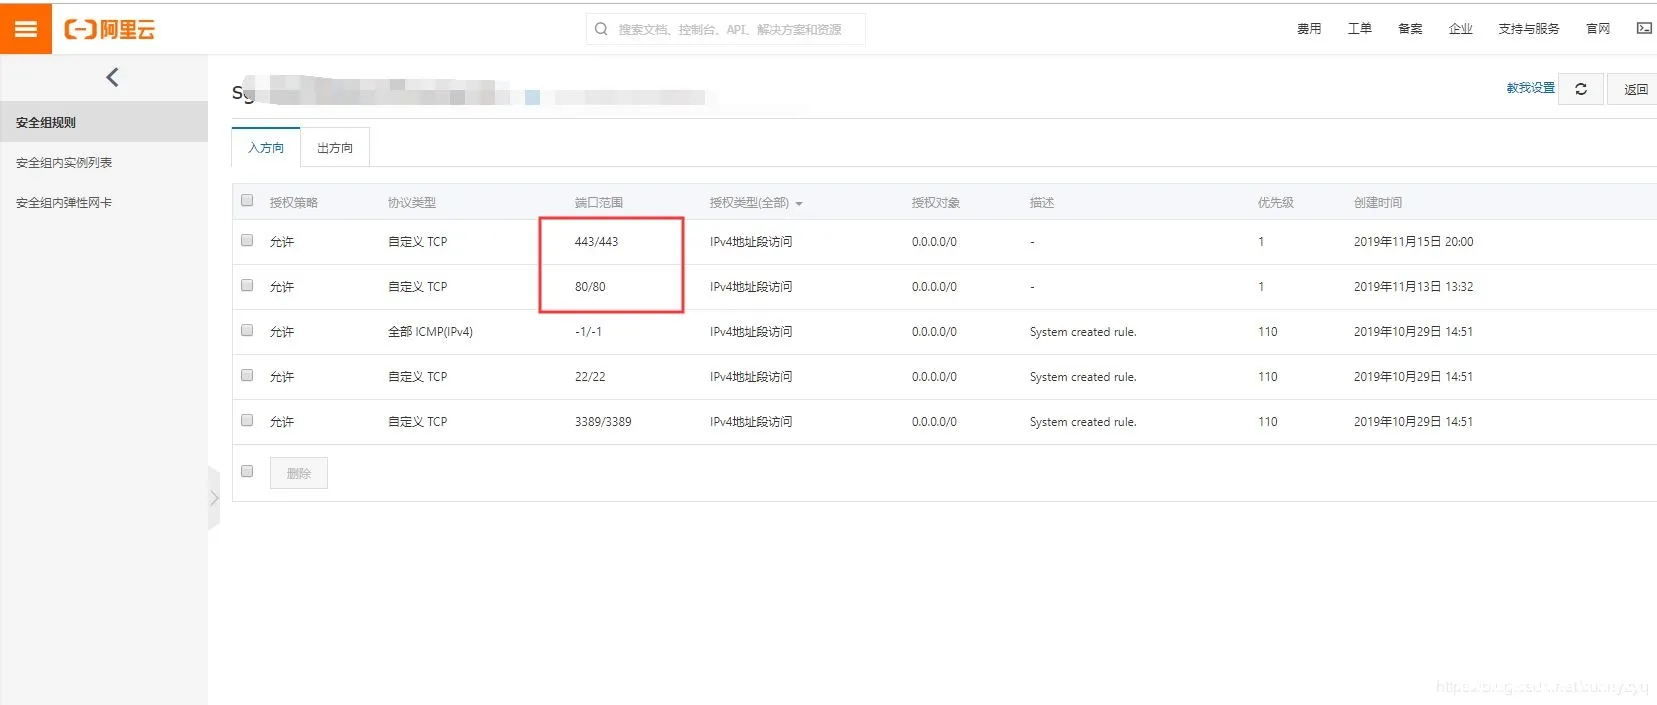Select the 3389/3389 rule checkbox

coord(247,420)
